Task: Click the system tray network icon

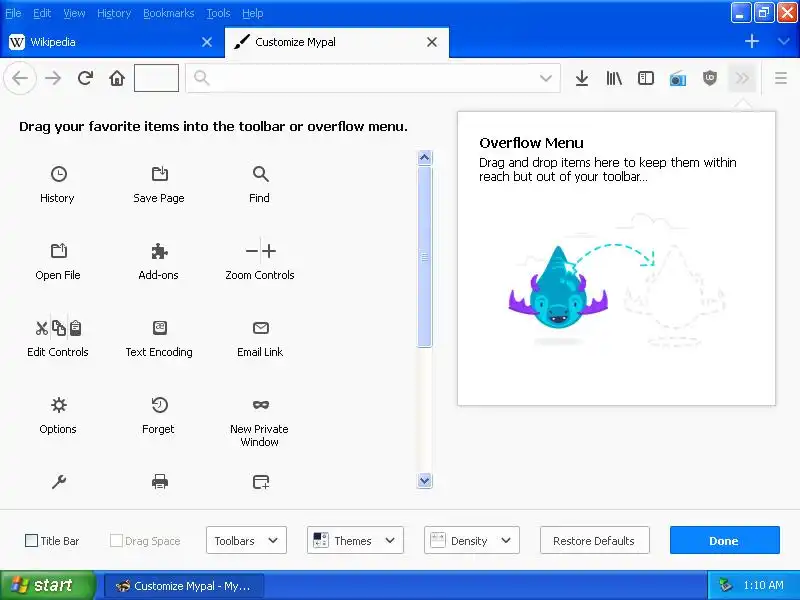Action: [725, 585]
